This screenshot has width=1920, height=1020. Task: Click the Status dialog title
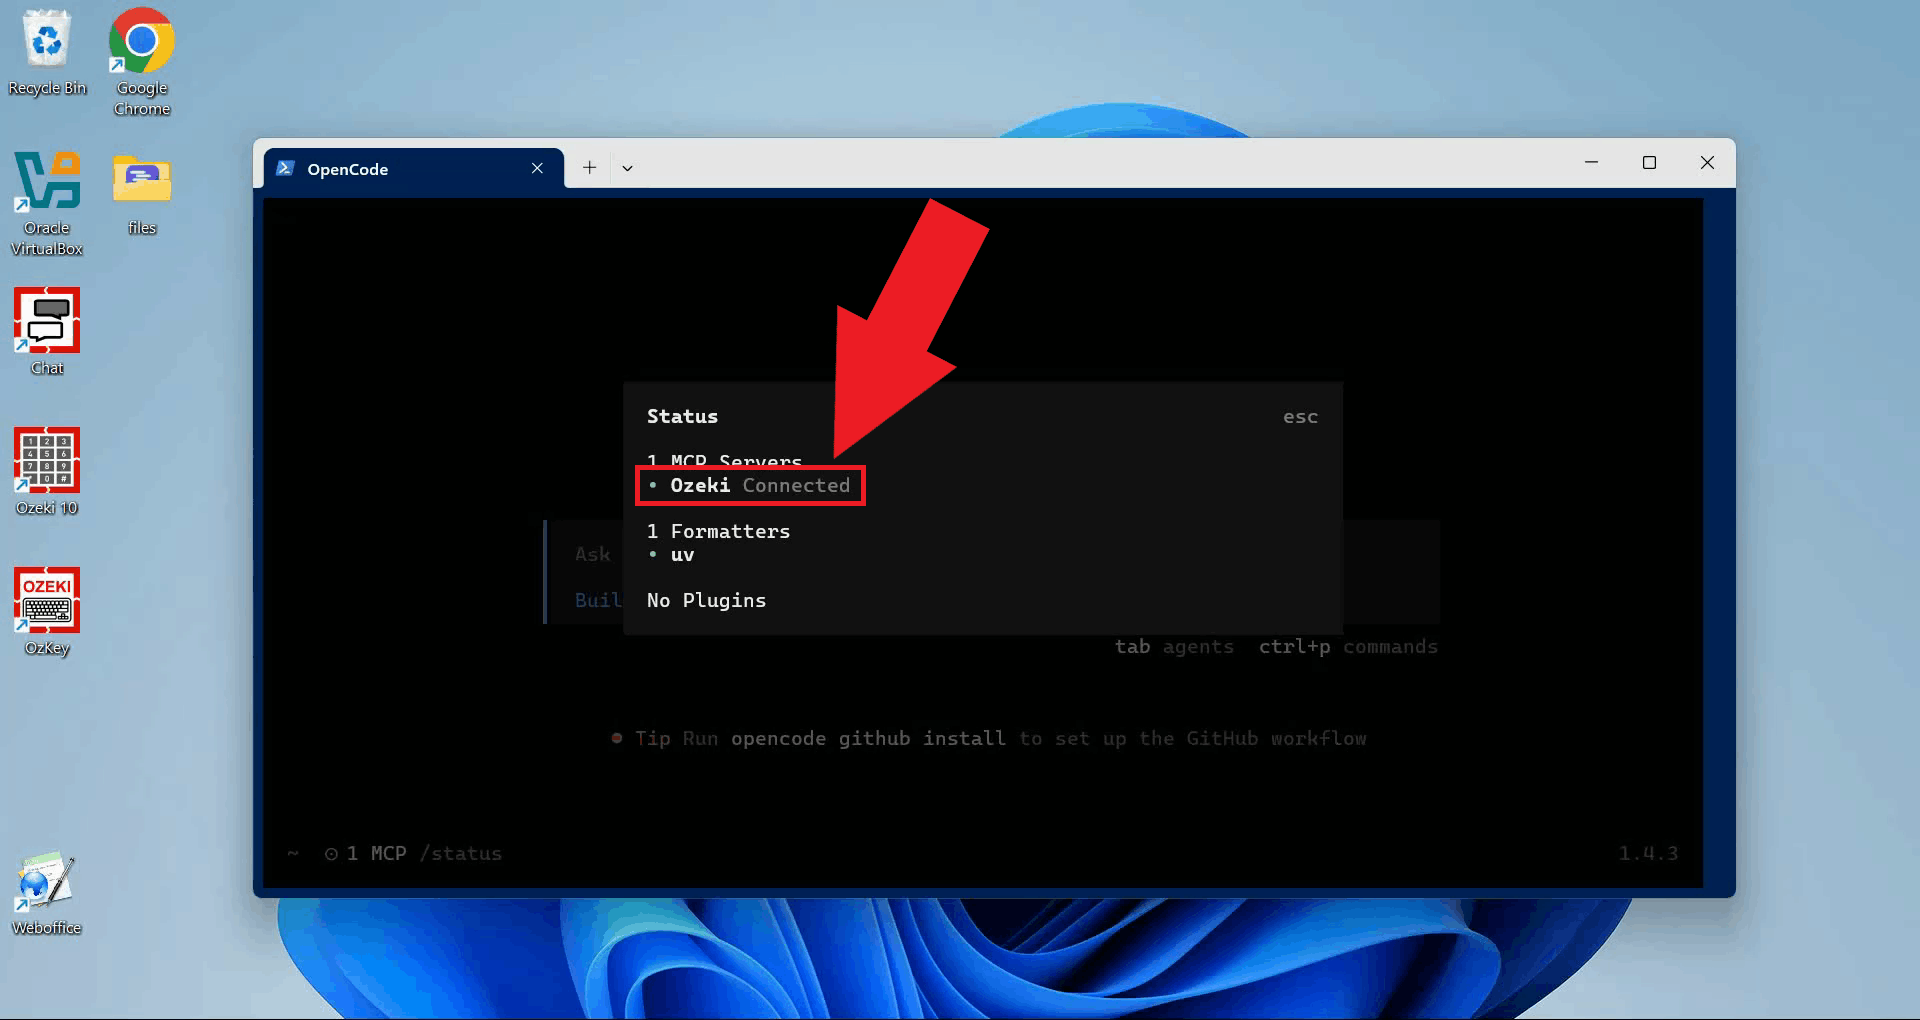tap(682, 417)
